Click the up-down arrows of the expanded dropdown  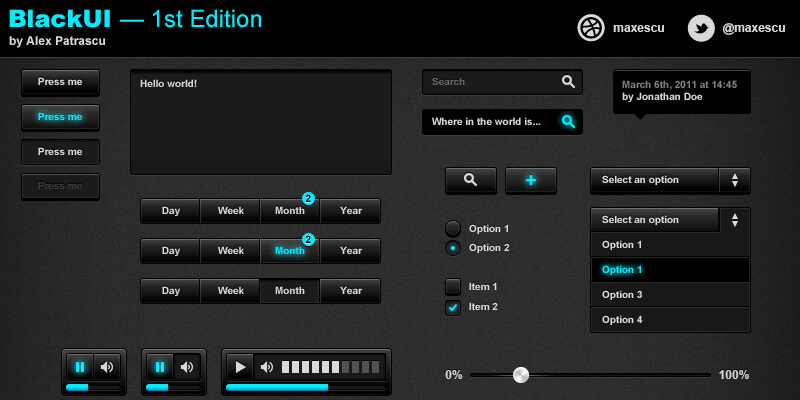pos(735,220)
